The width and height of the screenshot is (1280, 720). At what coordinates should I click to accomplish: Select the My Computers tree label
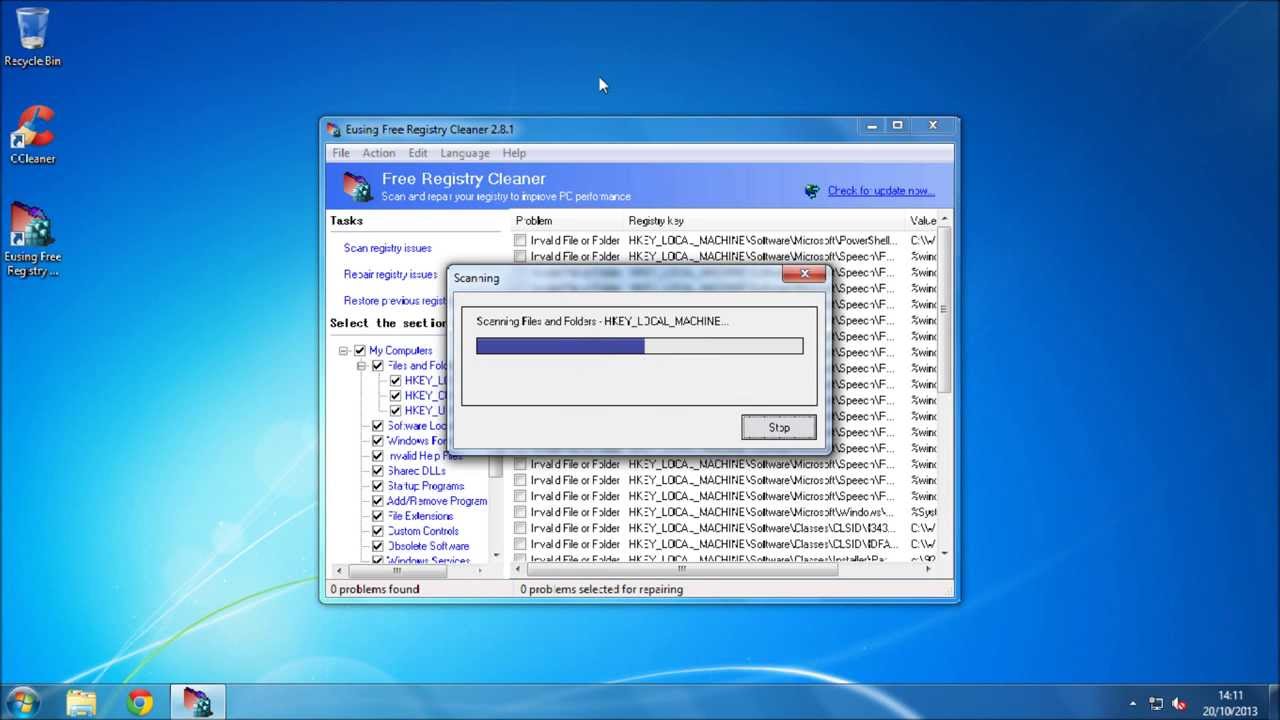point(400,351)
